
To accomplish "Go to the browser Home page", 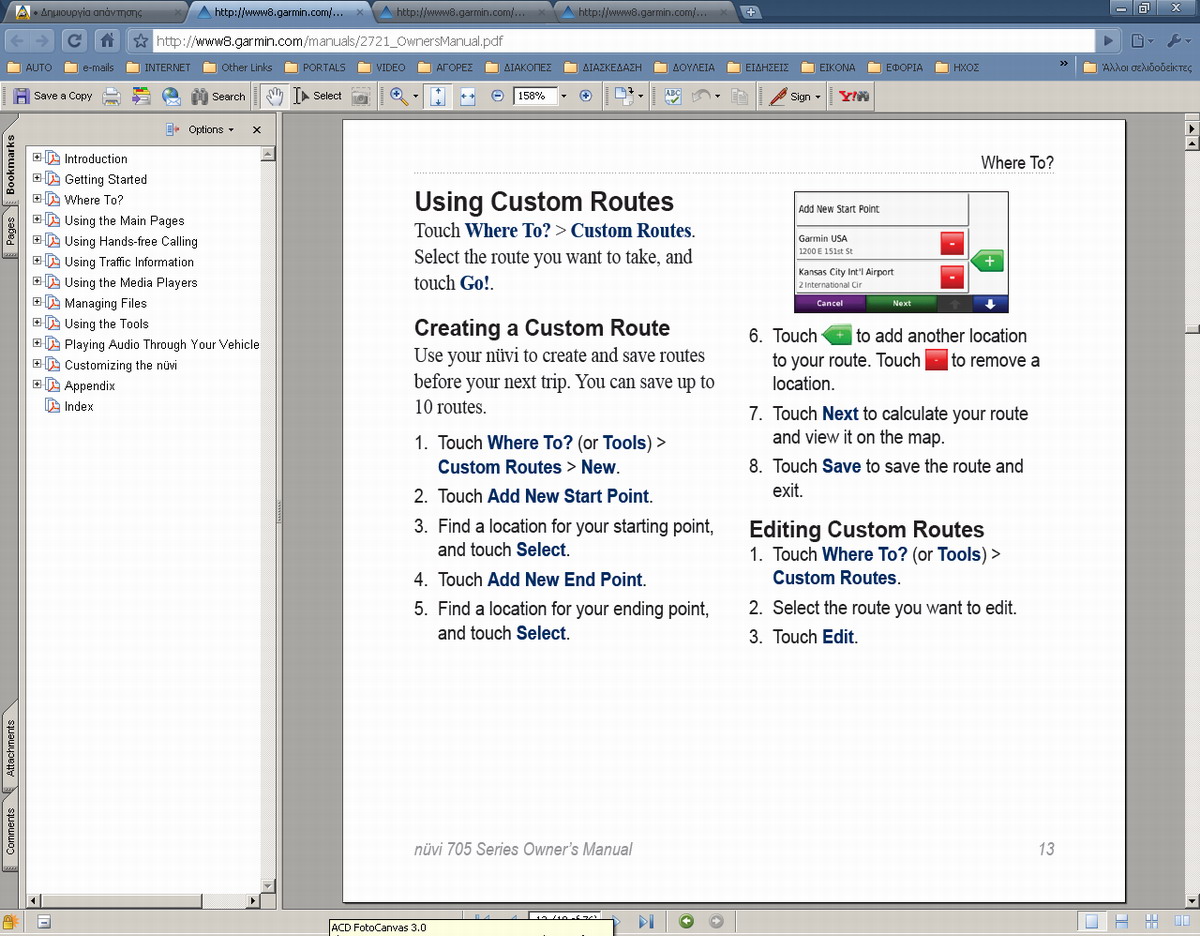I will pyautogui.click(x=106, y=41).
